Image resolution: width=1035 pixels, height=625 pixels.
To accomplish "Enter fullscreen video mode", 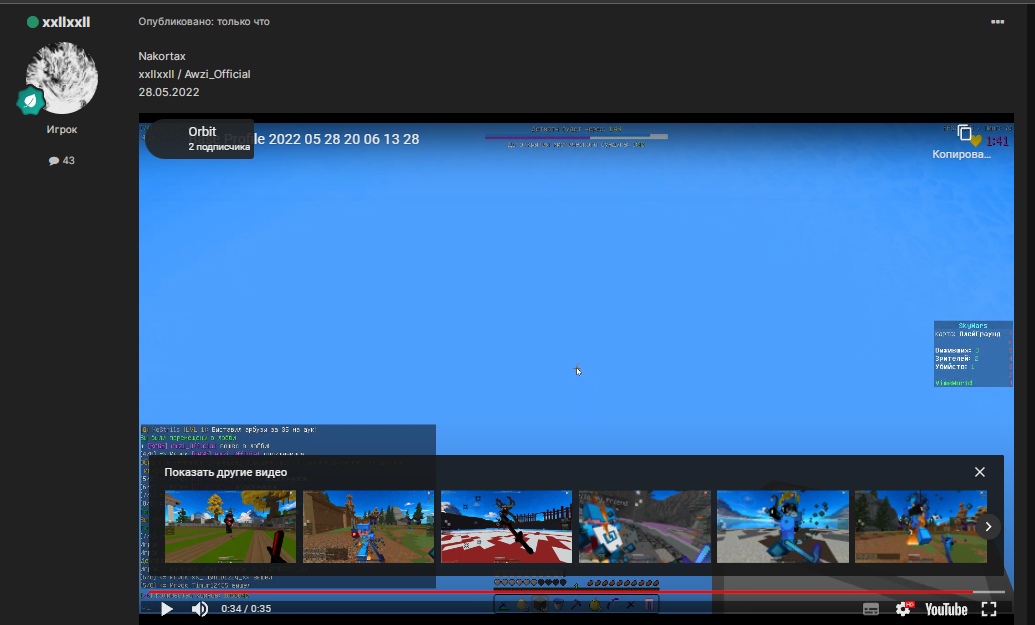I will [x=989, y=608].
